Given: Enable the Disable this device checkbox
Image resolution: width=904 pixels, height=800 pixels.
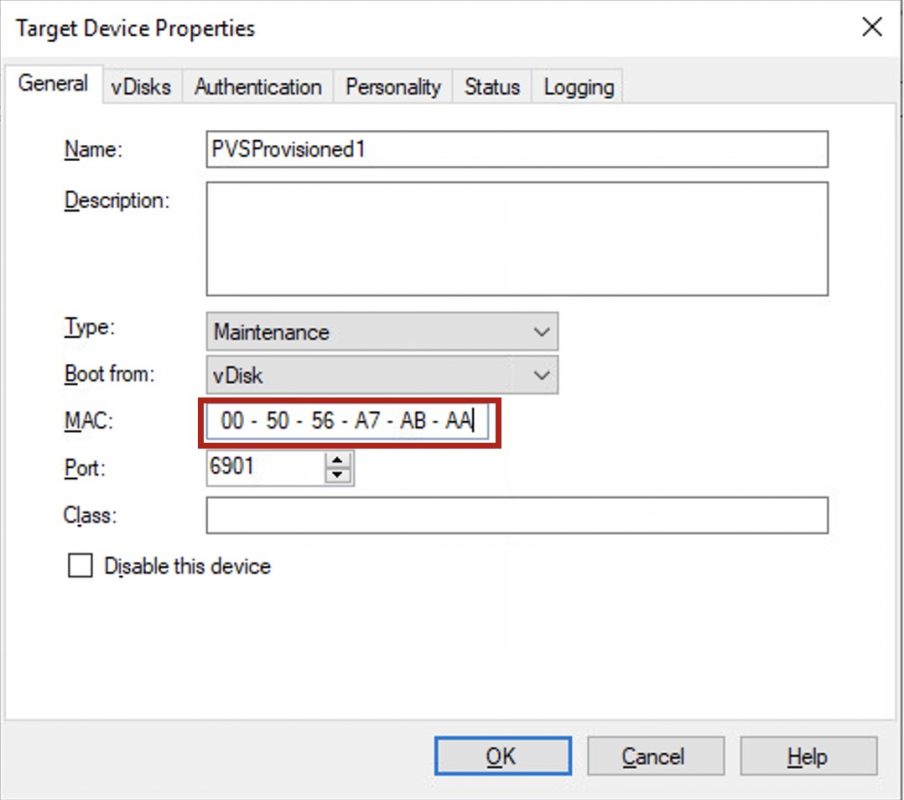Looking at the screenshot, I should pos(79,566).
